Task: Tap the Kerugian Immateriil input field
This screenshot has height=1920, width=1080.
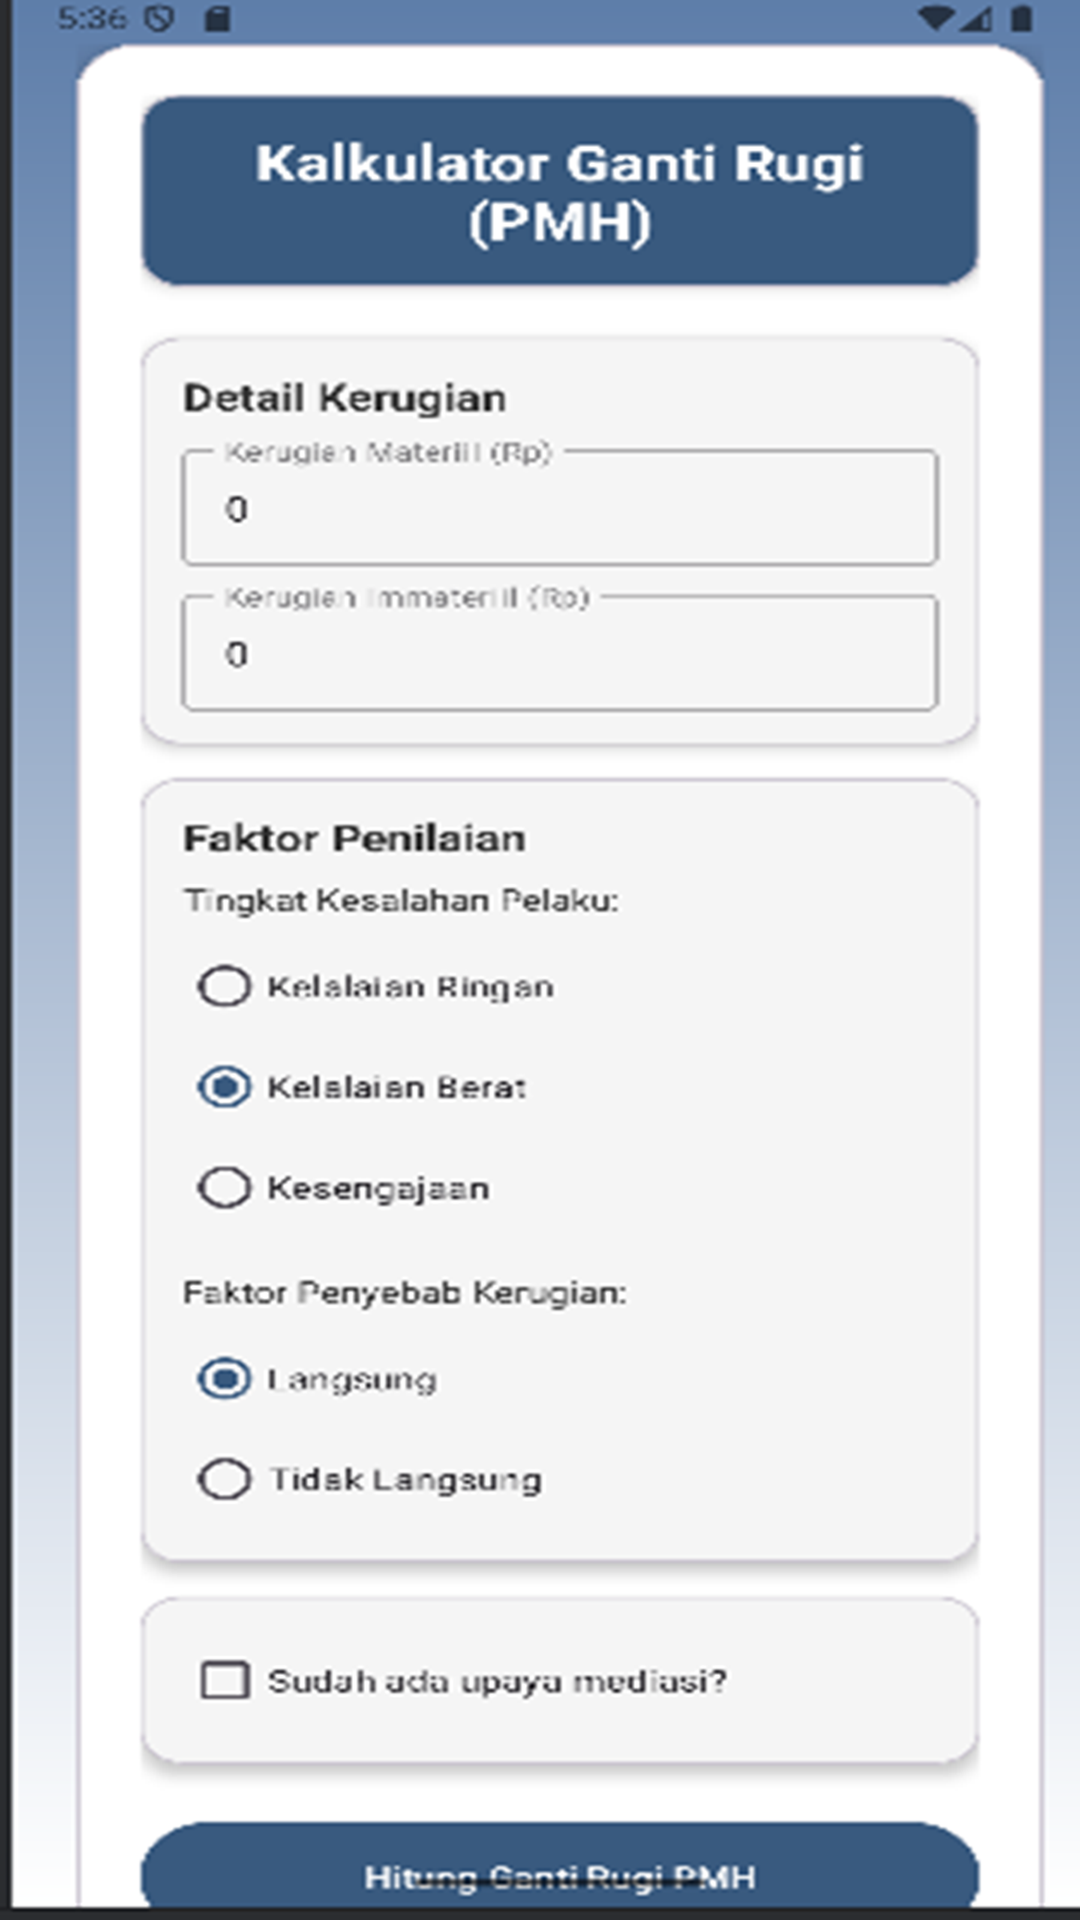Action: point(560,656)
